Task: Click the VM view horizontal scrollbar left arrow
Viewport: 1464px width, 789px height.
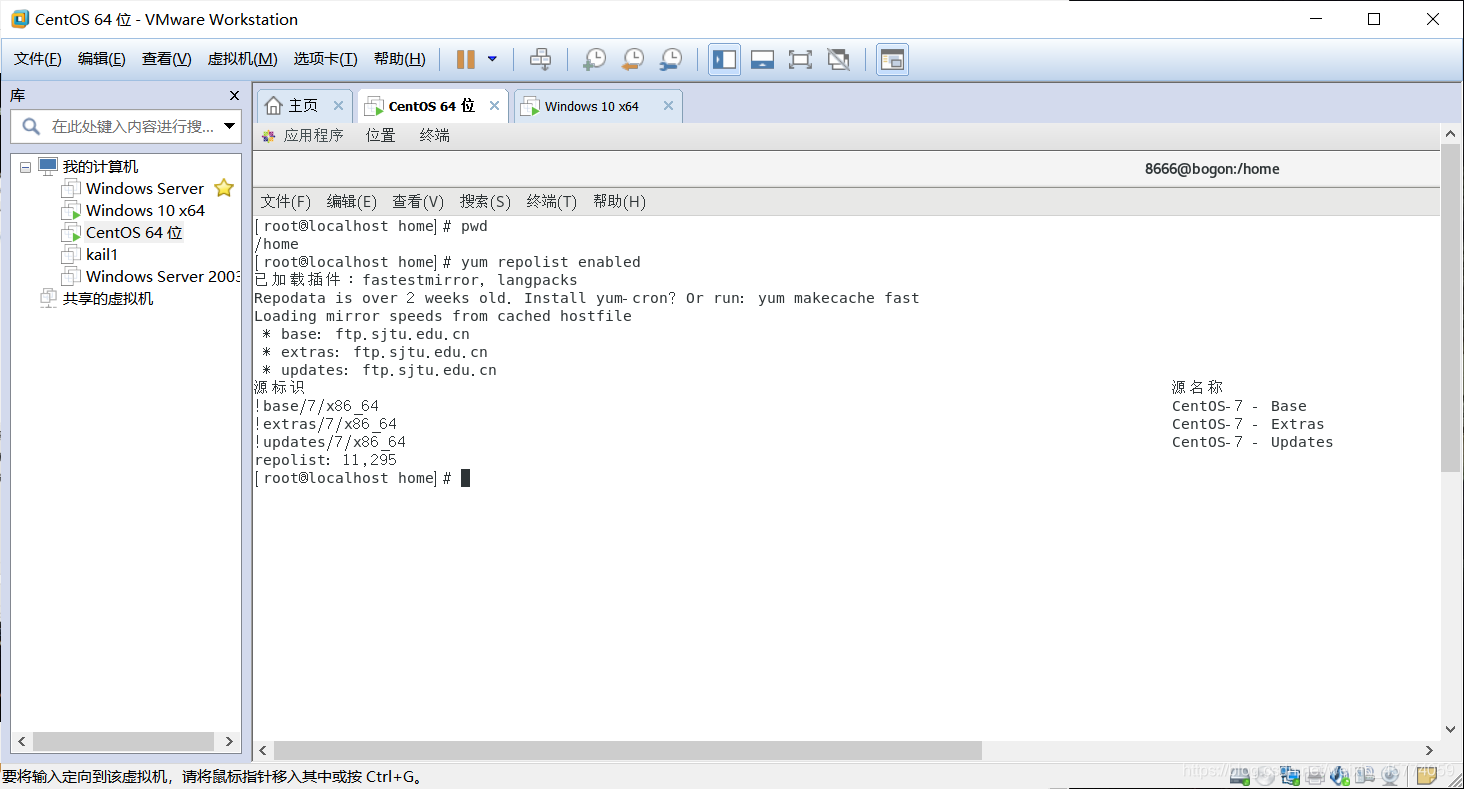Action: pyautogui.click(x=263, y=750)
